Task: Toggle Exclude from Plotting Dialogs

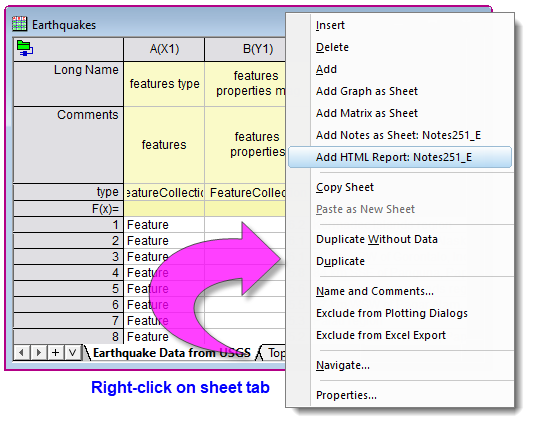Action: (392, 313)
